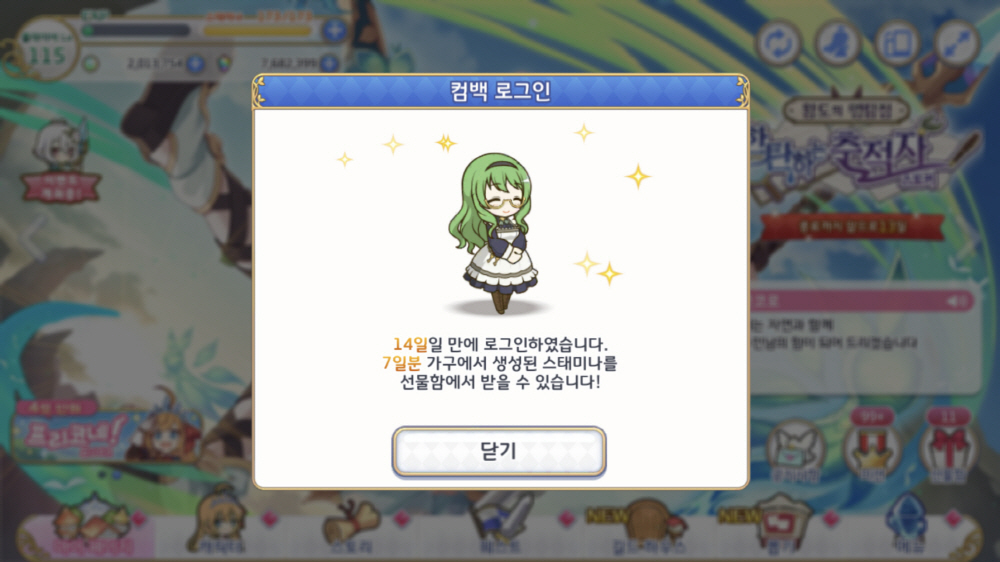Add mana with the plus beside 2,013,754

[x=195, y=63]
